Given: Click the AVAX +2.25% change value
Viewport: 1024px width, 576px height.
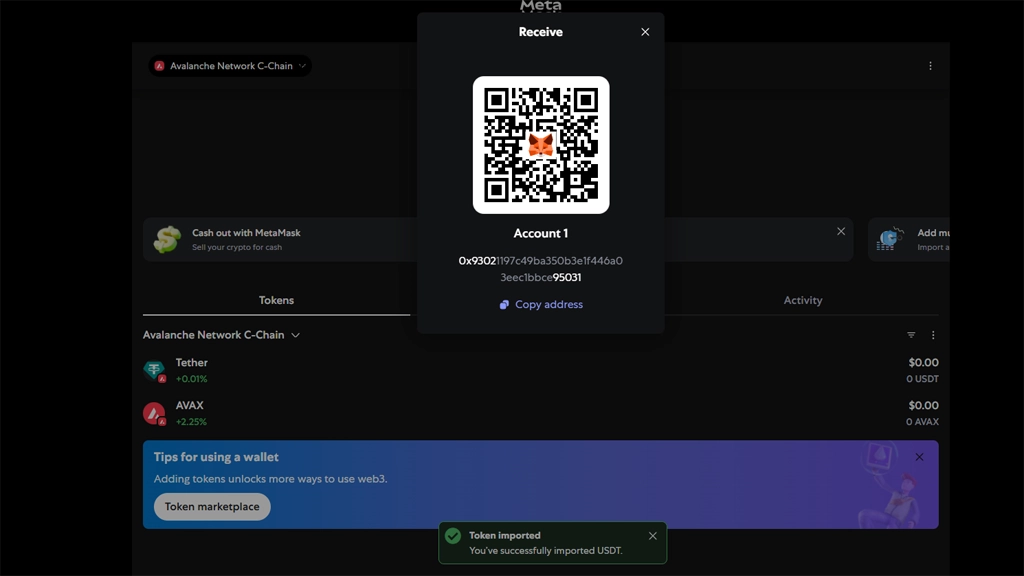Looking at the screenshot, I should click(x=191, y=422).
